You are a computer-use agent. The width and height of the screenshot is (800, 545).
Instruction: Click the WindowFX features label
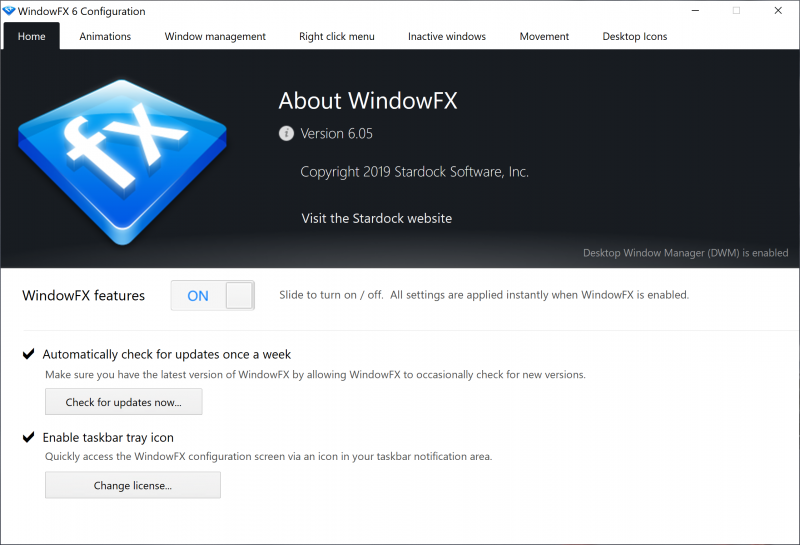[x=84, y=295]
